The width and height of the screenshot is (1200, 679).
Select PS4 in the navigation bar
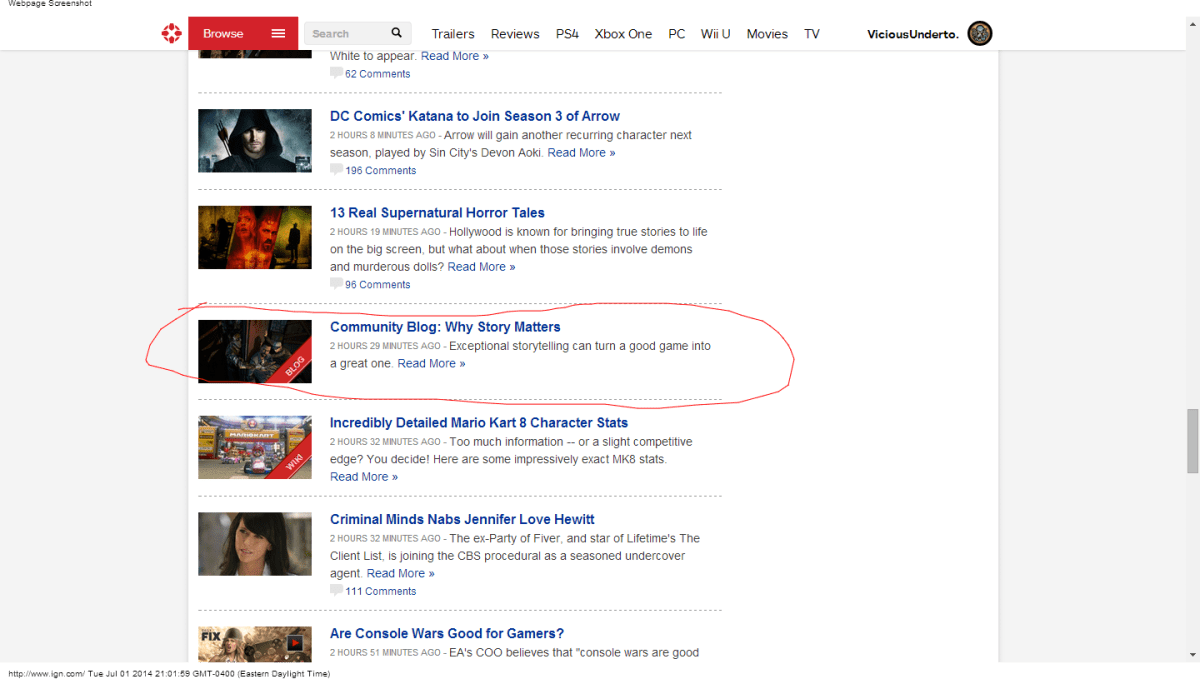click(567, 34)
